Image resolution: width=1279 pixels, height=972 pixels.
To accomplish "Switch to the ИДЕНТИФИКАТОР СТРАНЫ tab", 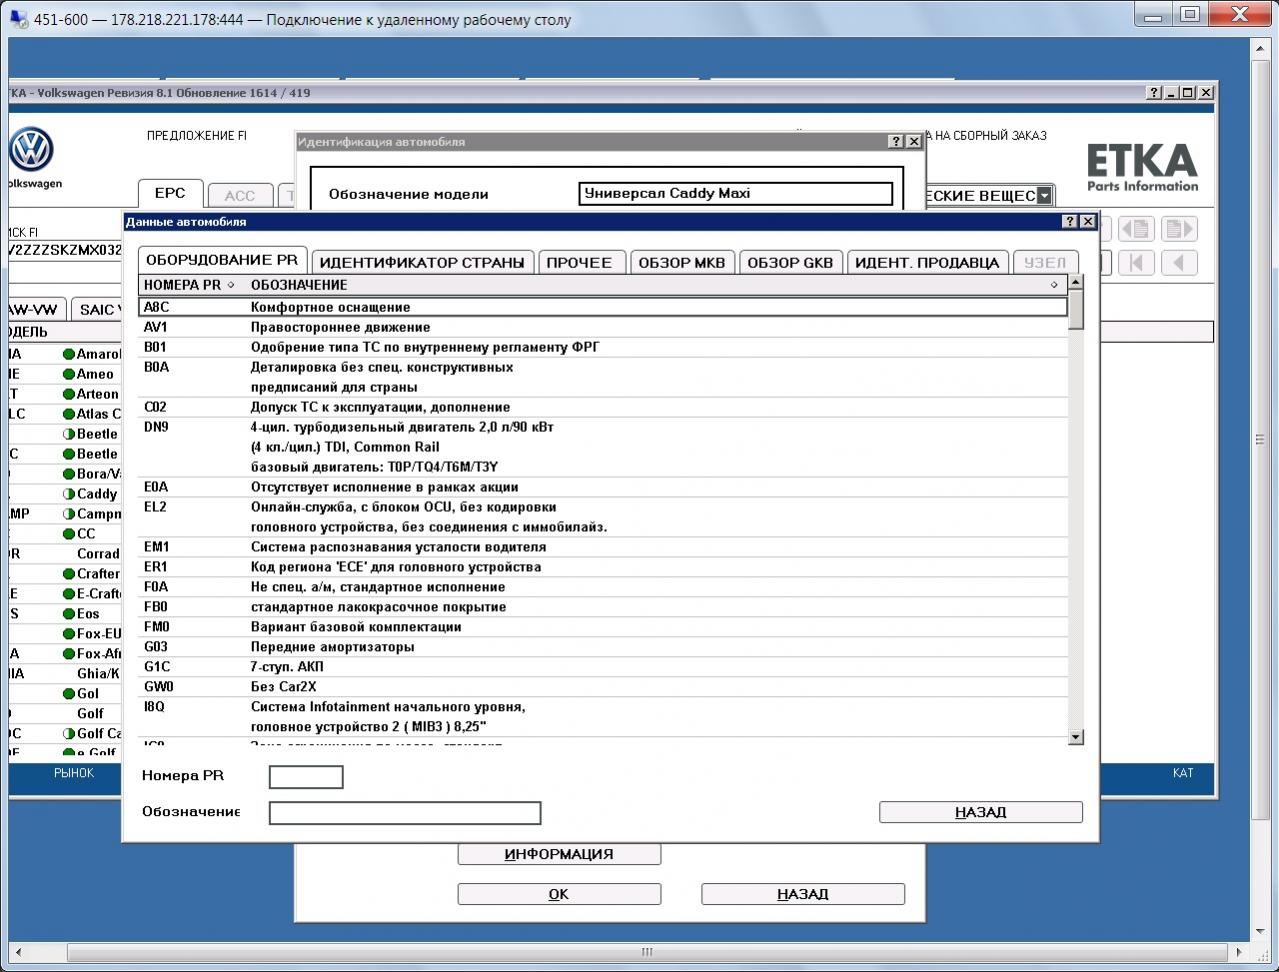I will pos(422,262).
